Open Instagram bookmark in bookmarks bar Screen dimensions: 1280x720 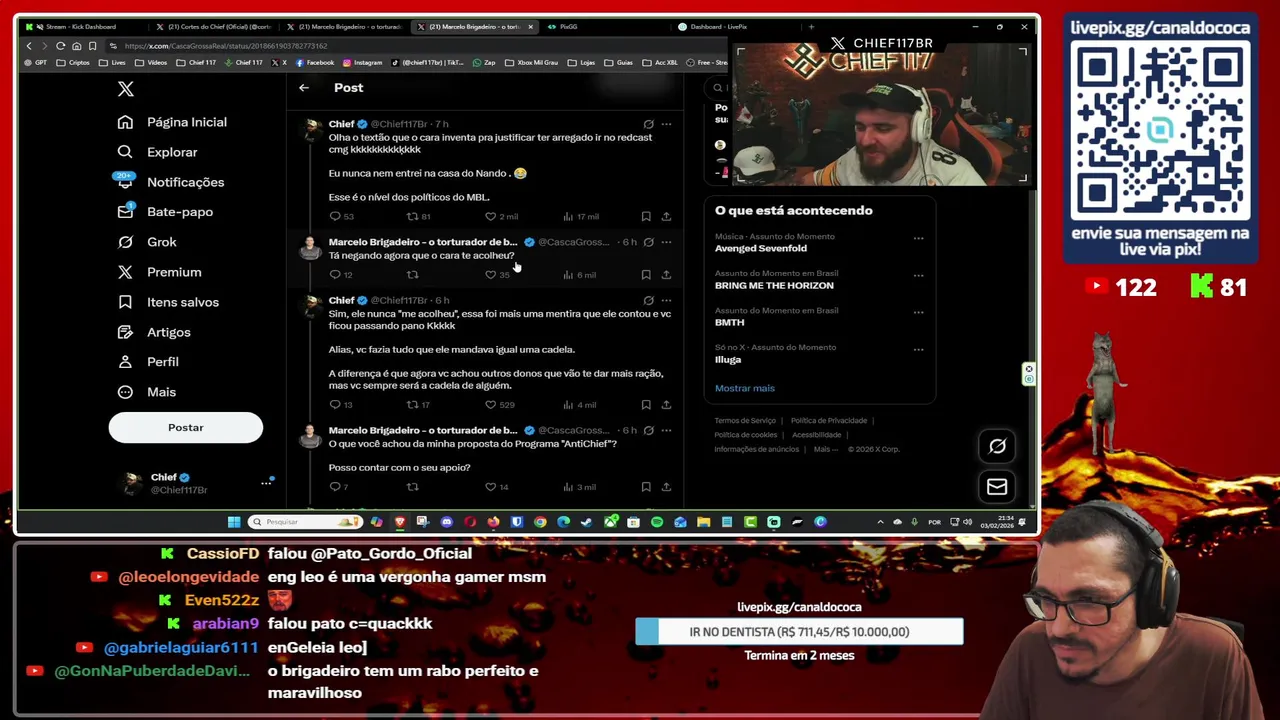pyautogui.click(x=362, y=62)
